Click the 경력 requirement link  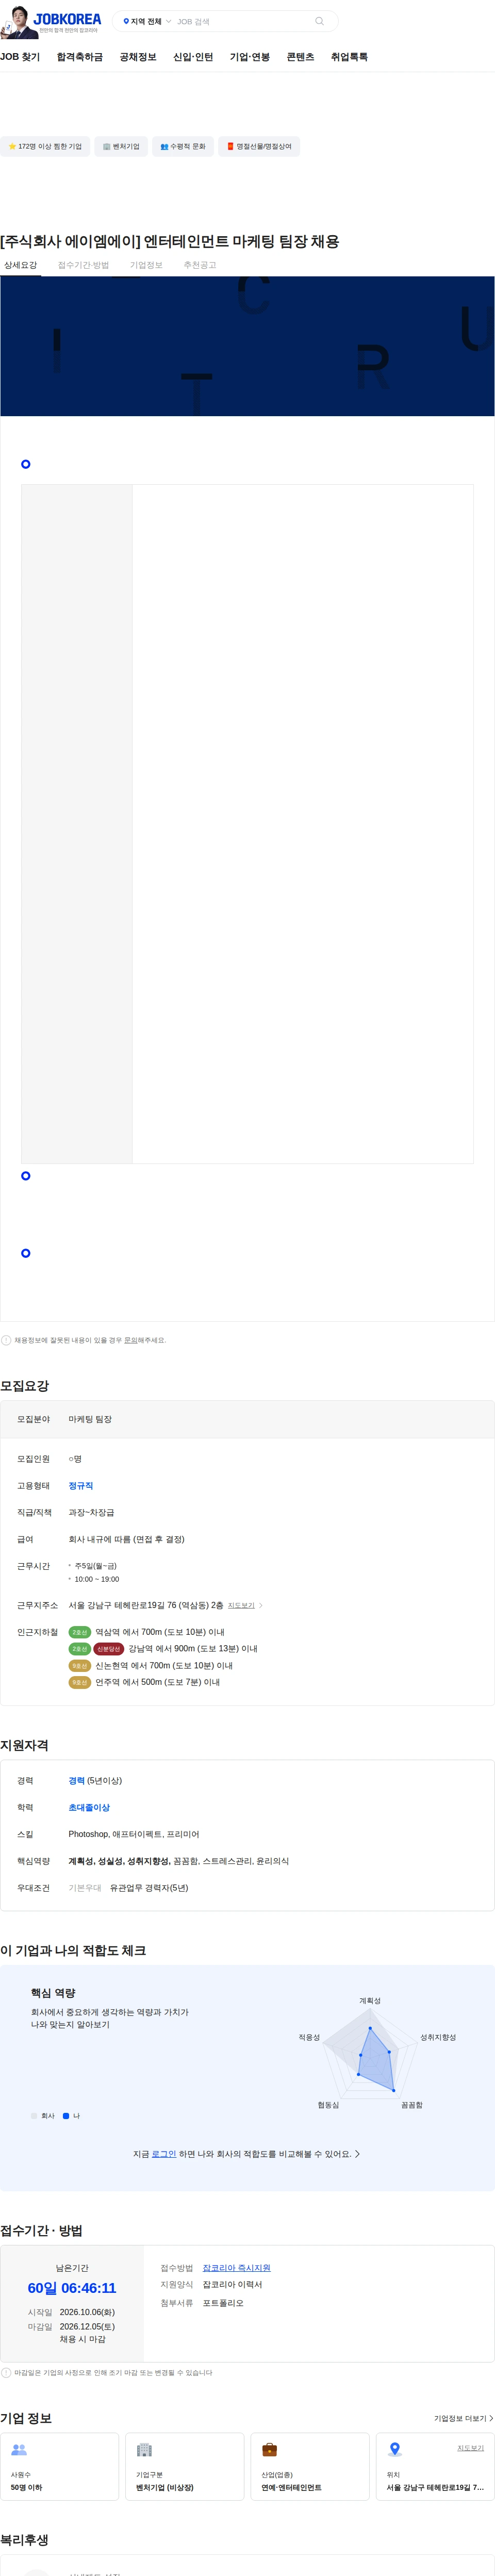76,1781
